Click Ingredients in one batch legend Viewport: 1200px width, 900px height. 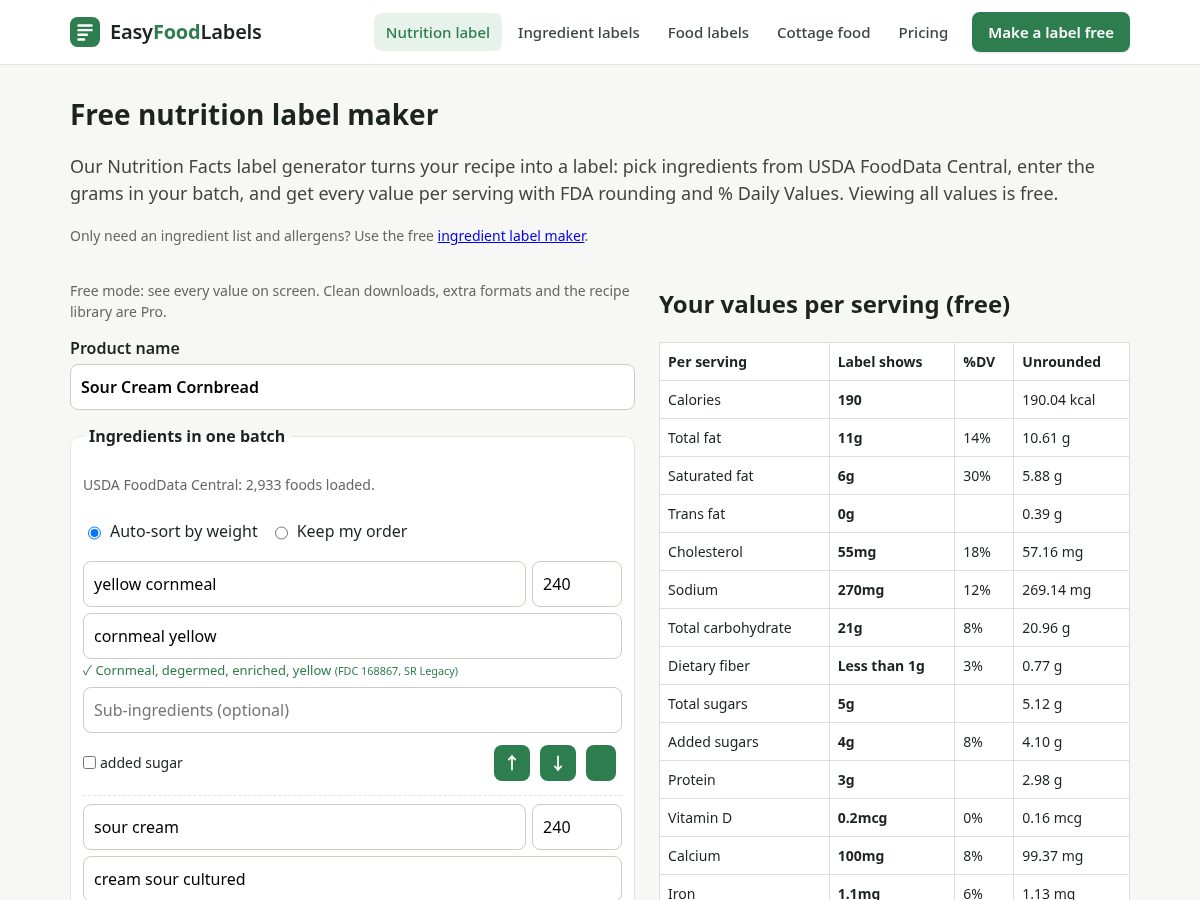coord(187,436)
